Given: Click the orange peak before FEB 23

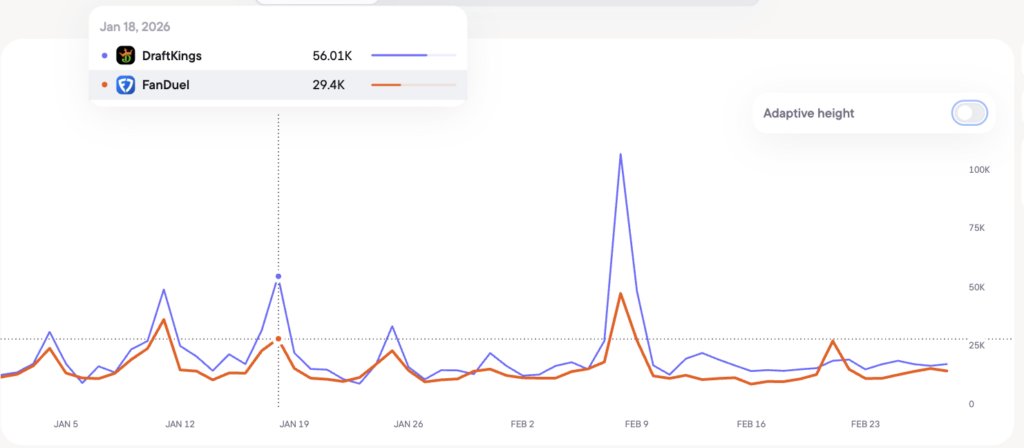Looking at the screenshot, I should 833,341.
